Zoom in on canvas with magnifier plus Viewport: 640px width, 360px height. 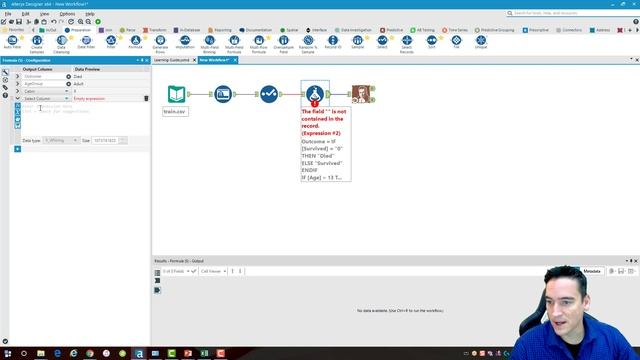(80, 22)
